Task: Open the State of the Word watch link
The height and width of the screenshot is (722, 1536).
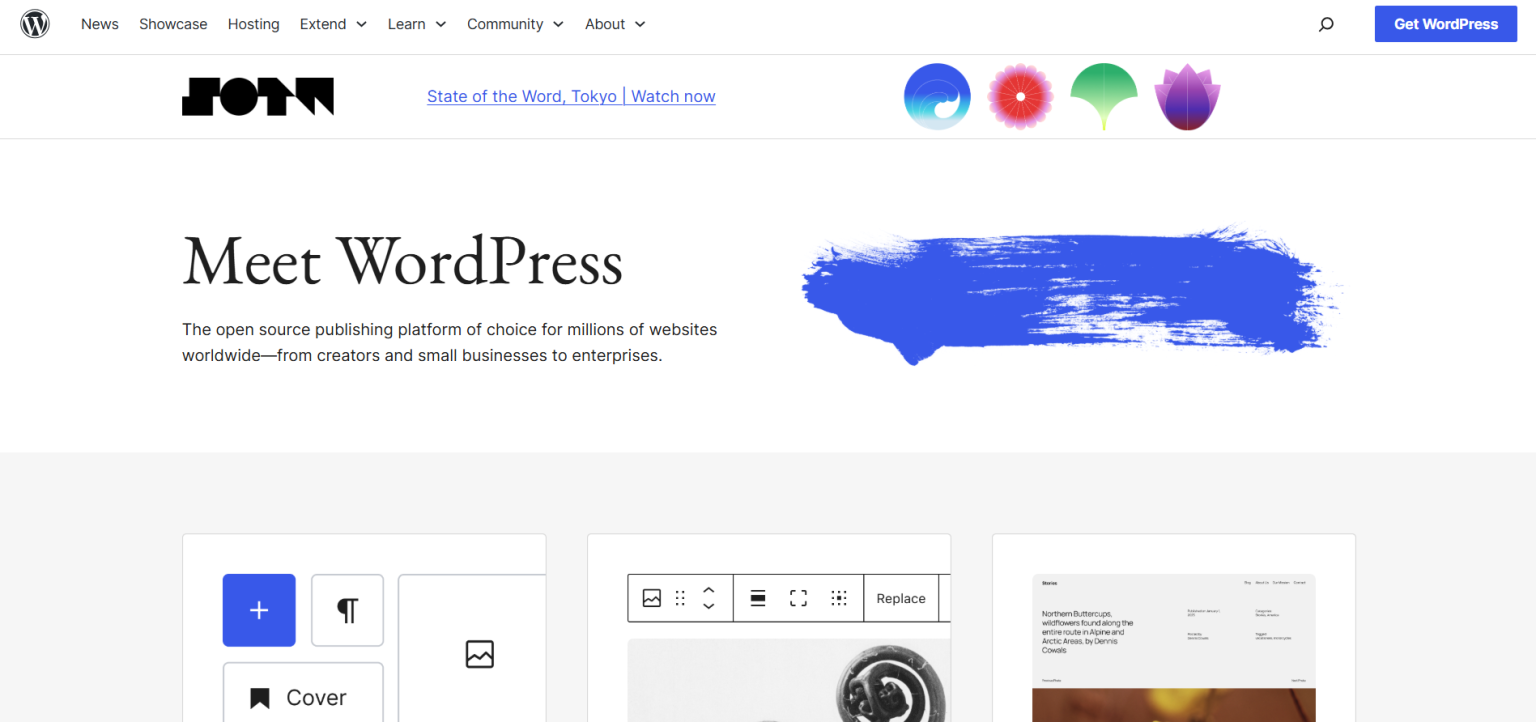Action: pyautogui.click(x=571, y=96)
